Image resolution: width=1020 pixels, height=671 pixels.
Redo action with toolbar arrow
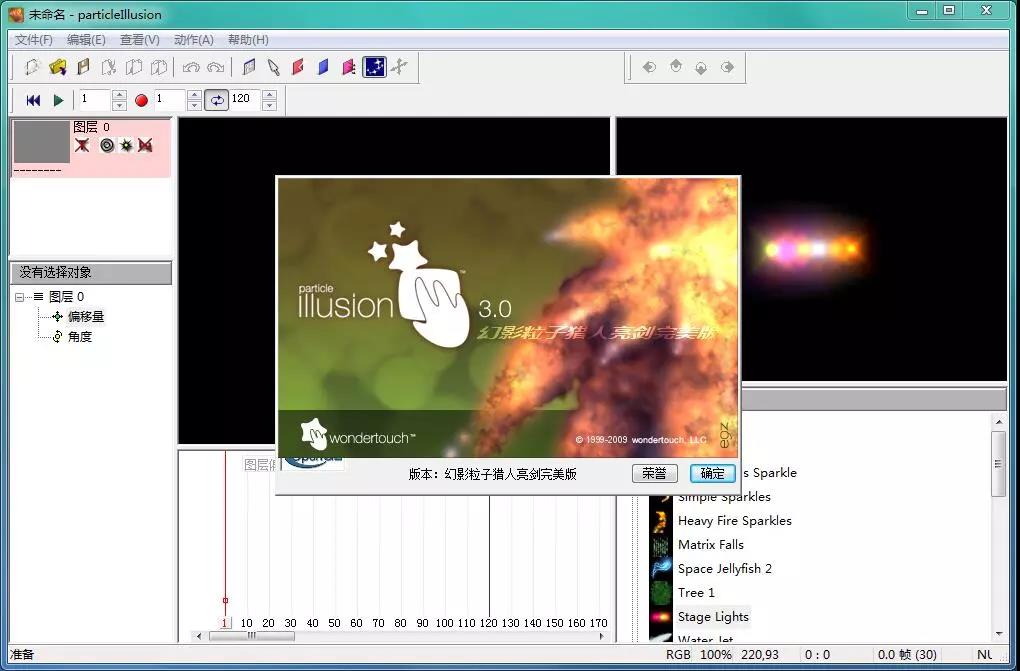(215, 67)
